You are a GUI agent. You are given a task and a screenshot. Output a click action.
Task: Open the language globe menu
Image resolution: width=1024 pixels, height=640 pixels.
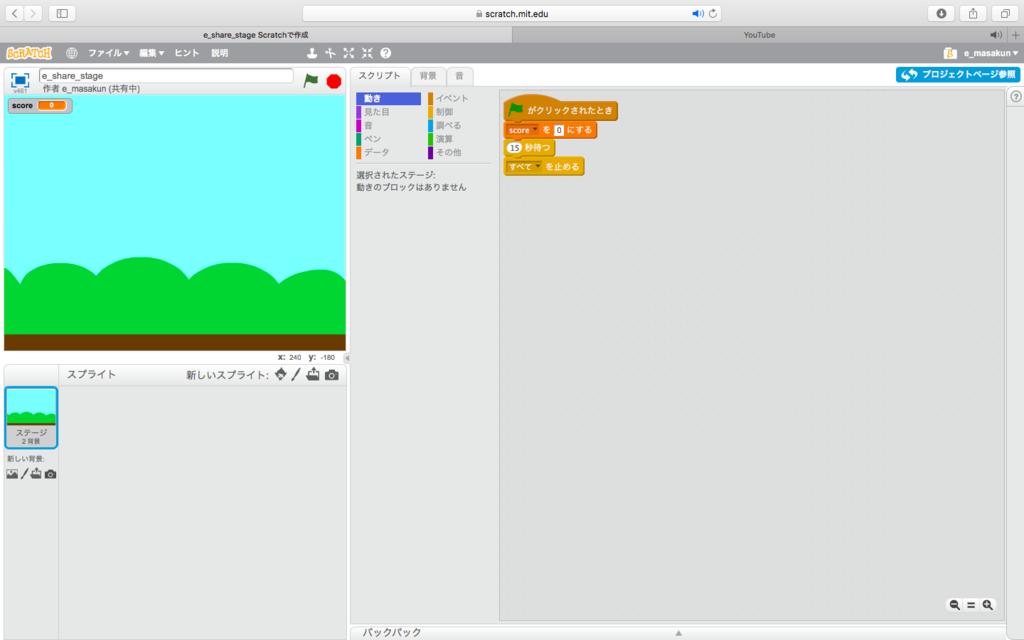pos(72,53)
